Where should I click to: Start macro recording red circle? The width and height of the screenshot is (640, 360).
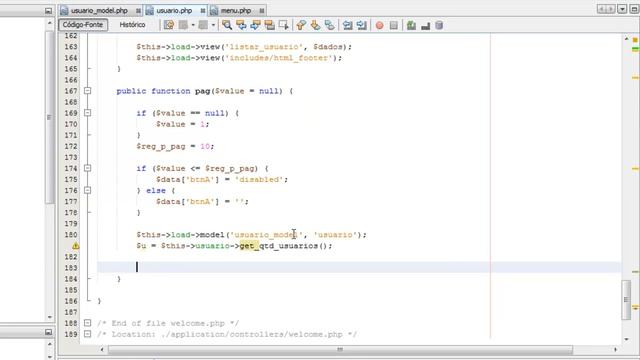[380, 26]
